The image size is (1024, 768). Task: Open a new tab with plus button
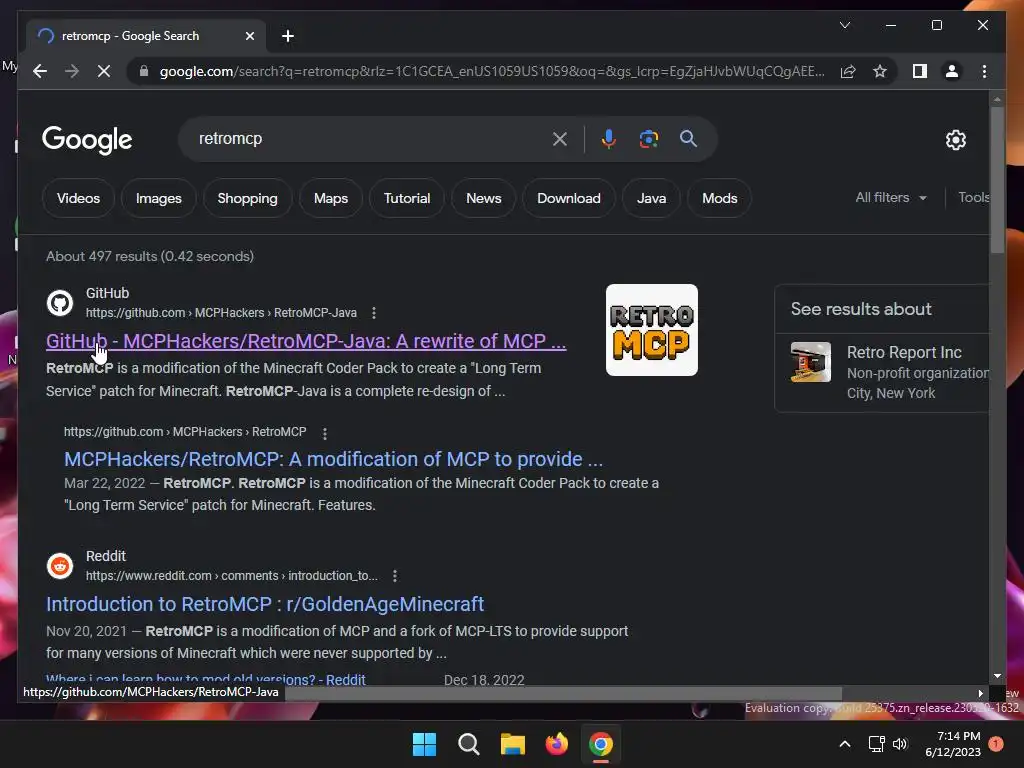[x=288, y=36]
